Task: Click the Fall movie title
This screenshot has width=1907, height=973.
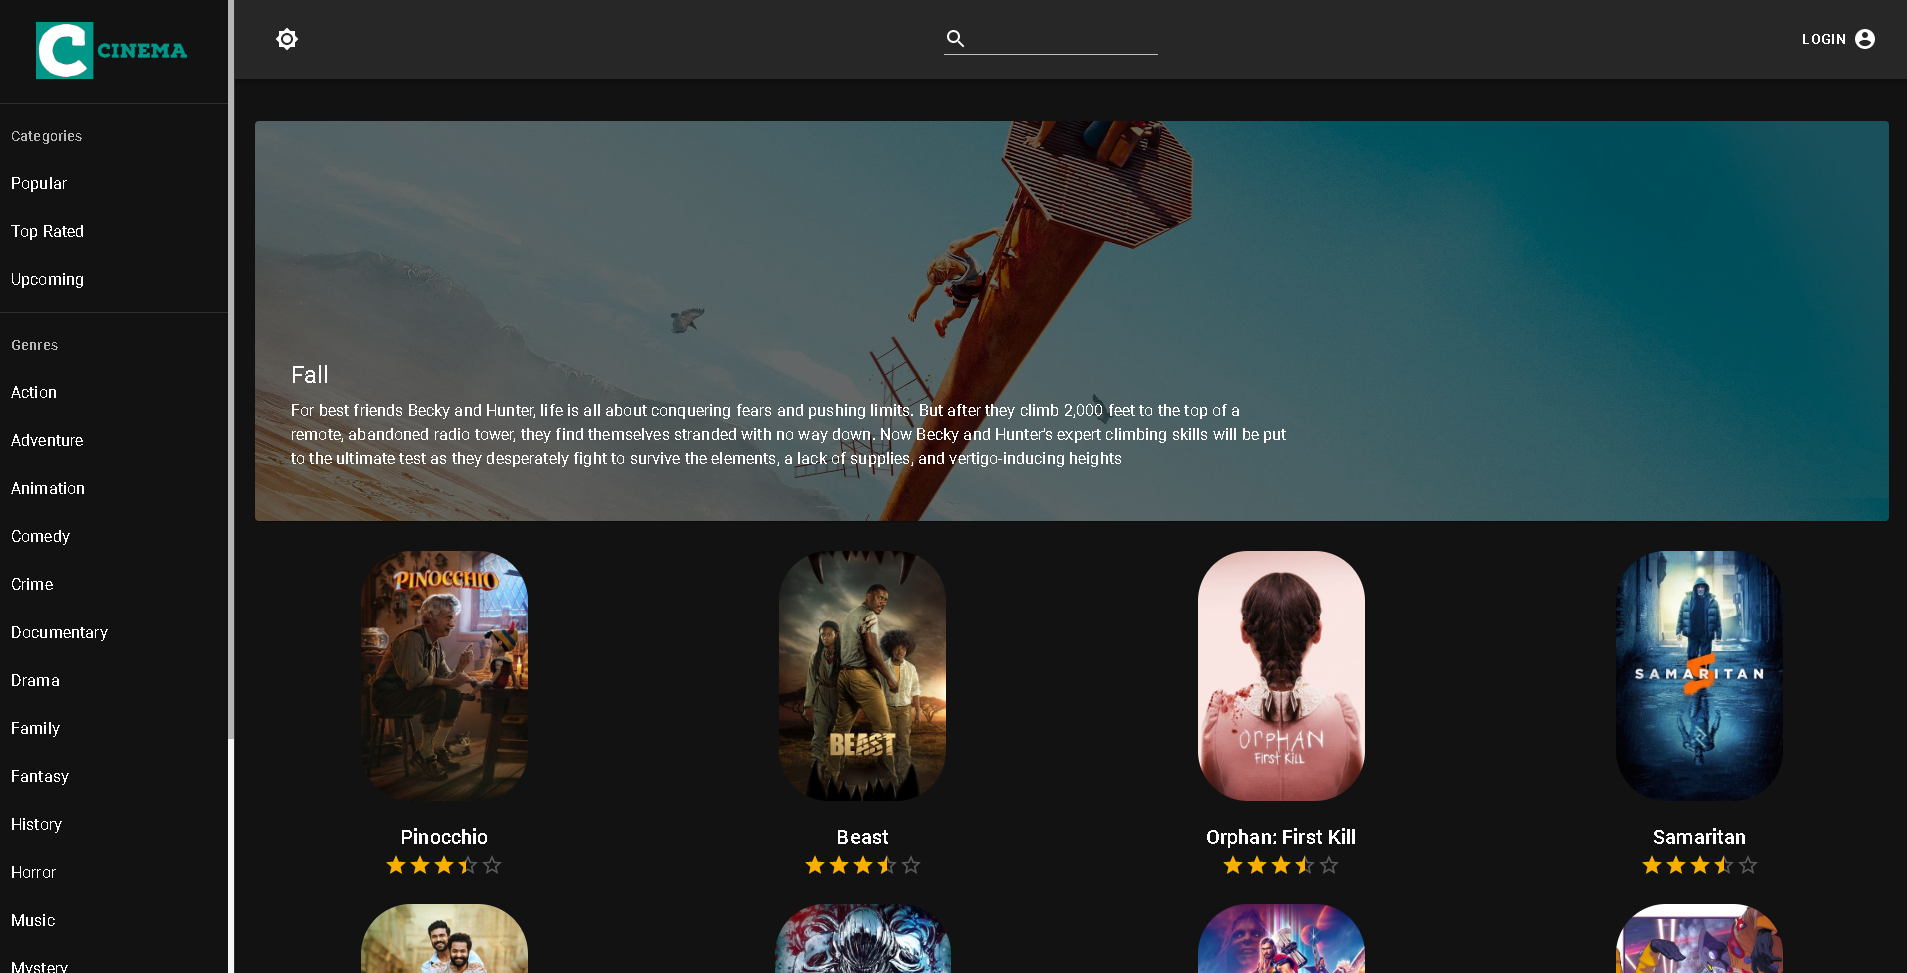Action: click(x=310, y=375)
